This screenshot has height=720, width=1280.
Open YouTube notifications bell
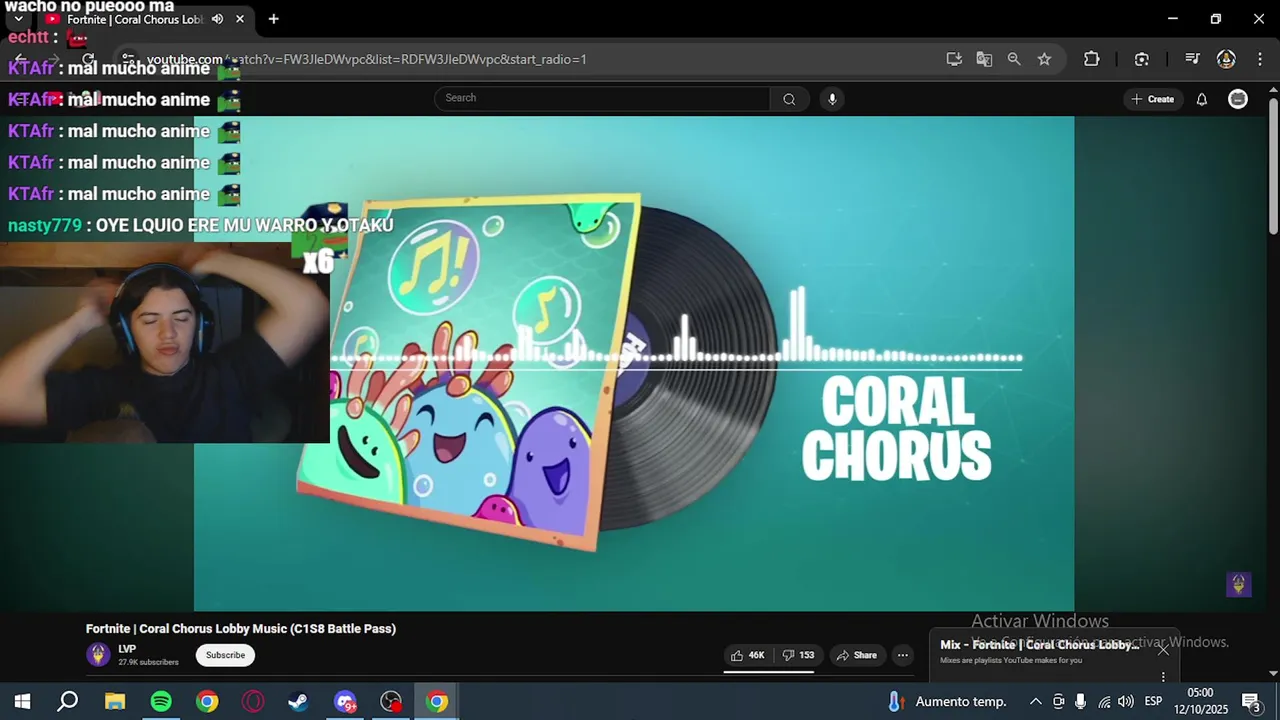pos(1202,99)
